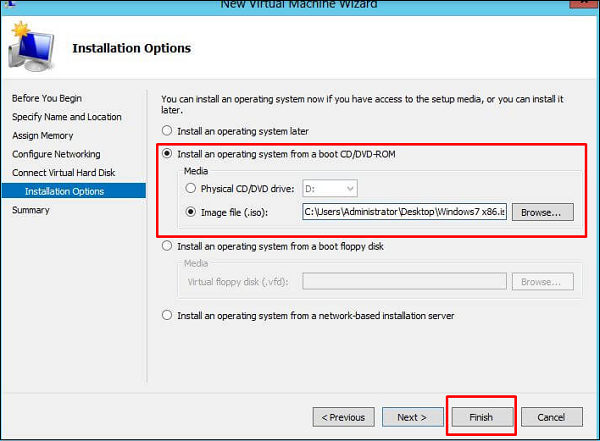Viewport: 600px width, 441px height.
Task: Click the ISO image file path field
Action: click(404, 212)
